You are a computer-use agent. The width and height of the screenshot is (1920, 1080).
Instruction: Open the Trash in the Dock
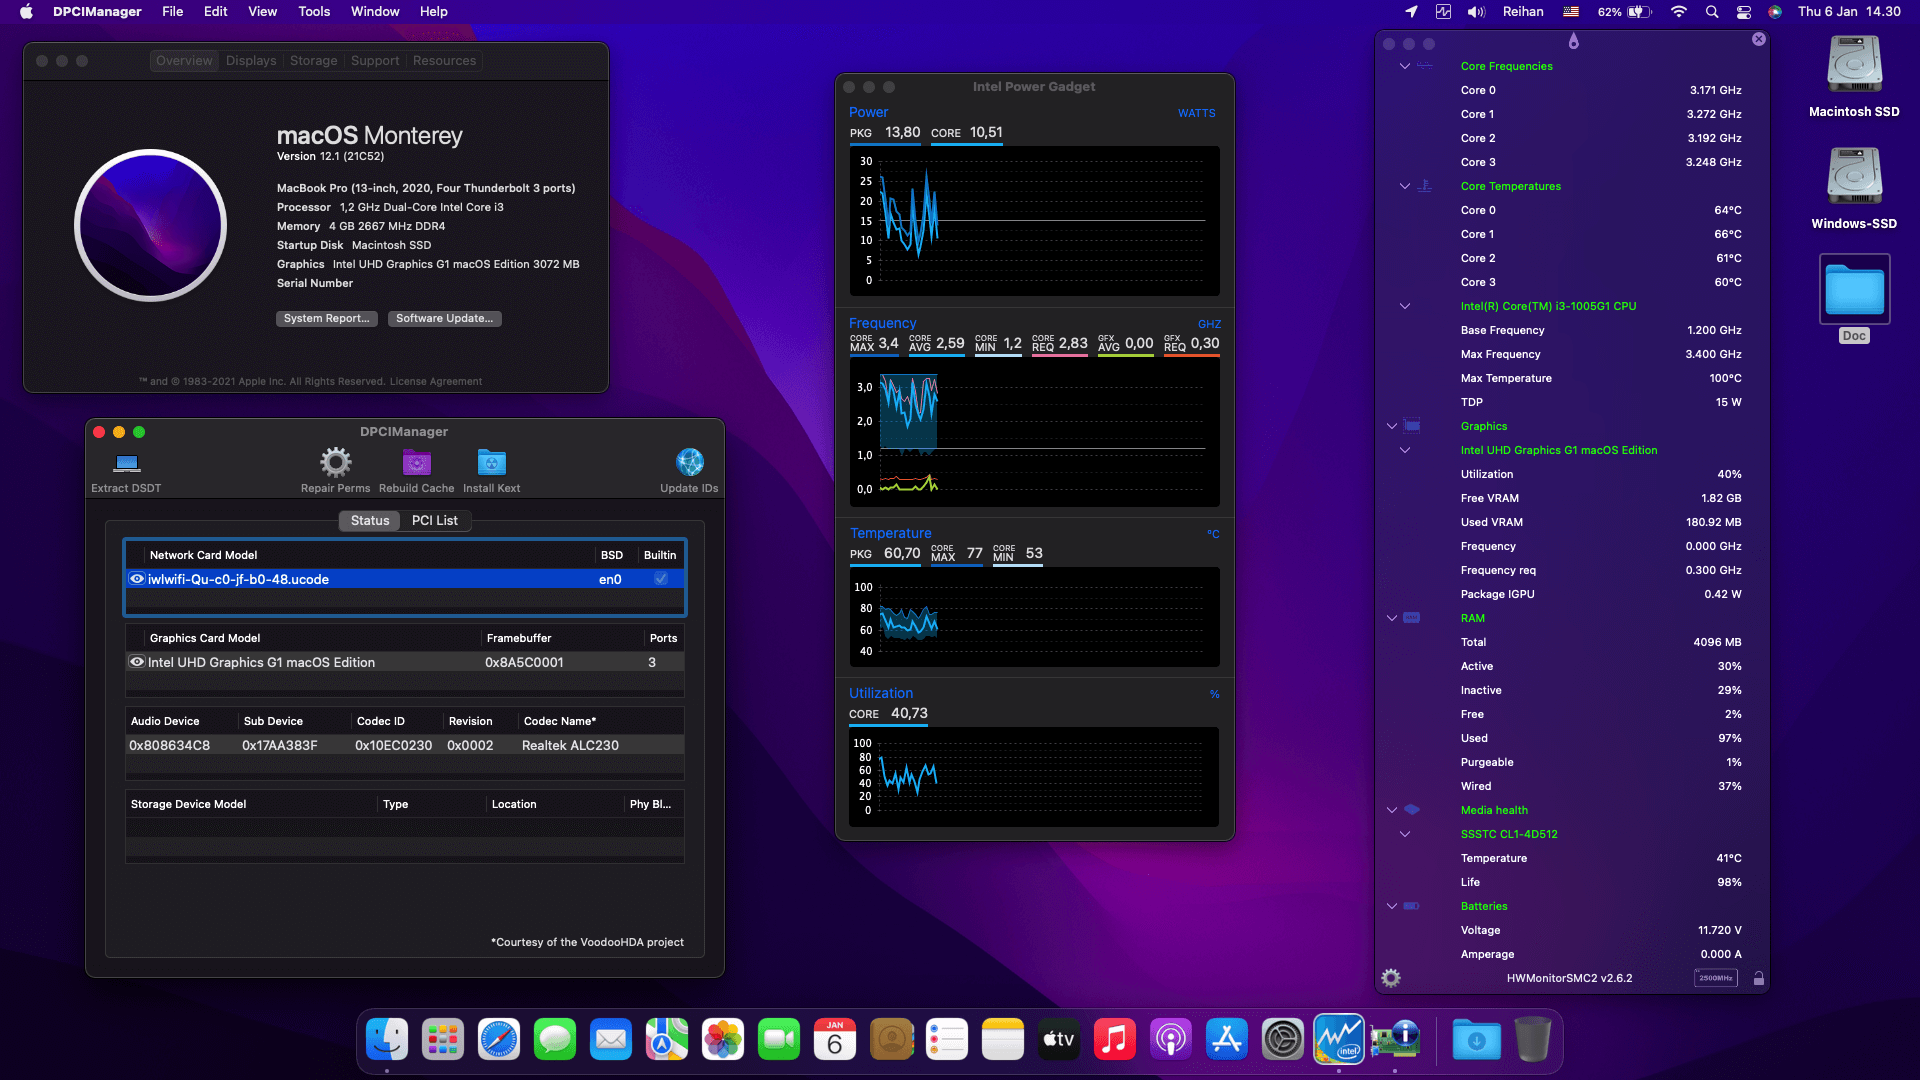[x=1533, y=1040]
